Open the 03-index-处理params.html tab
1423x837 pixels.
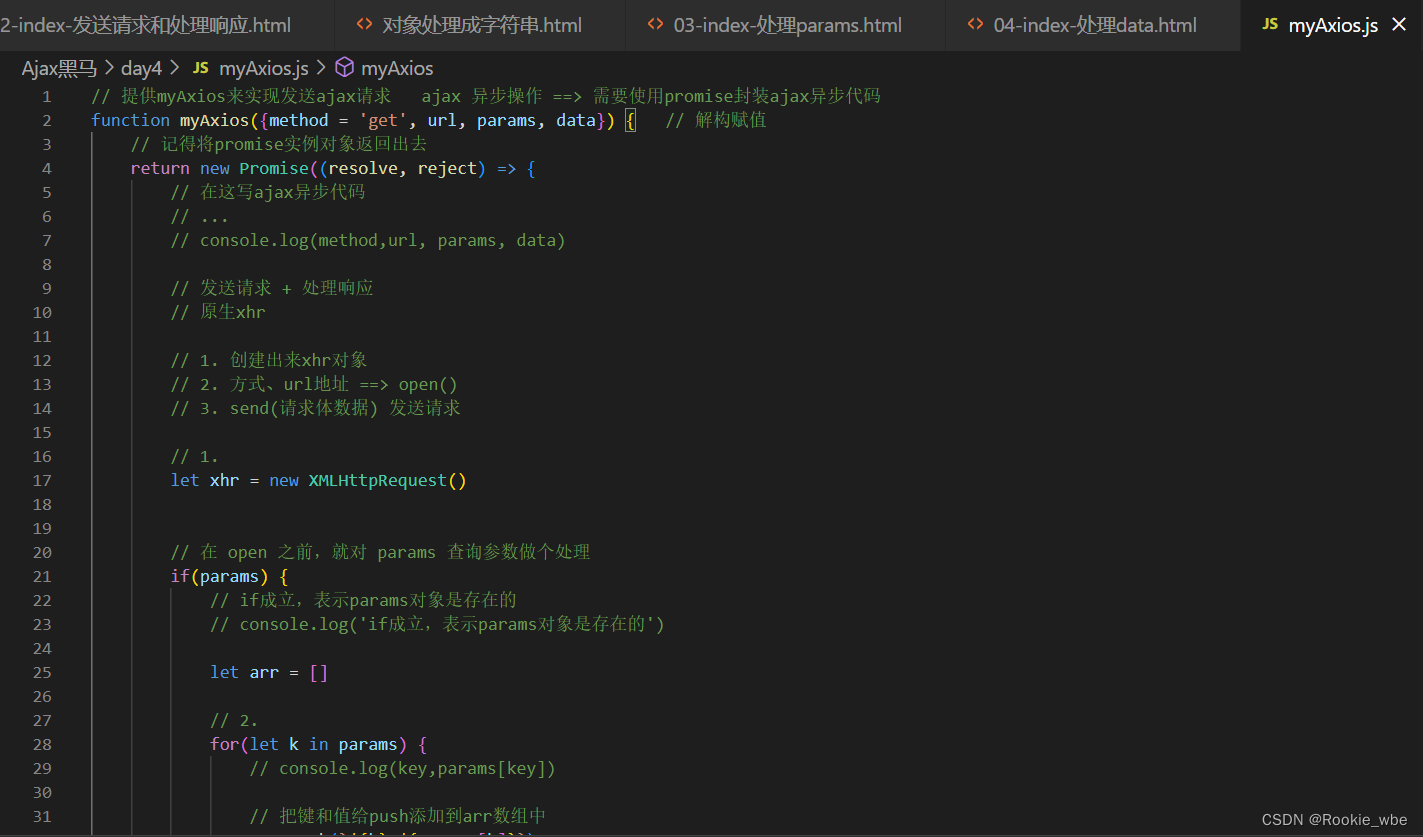coord(786,25)
